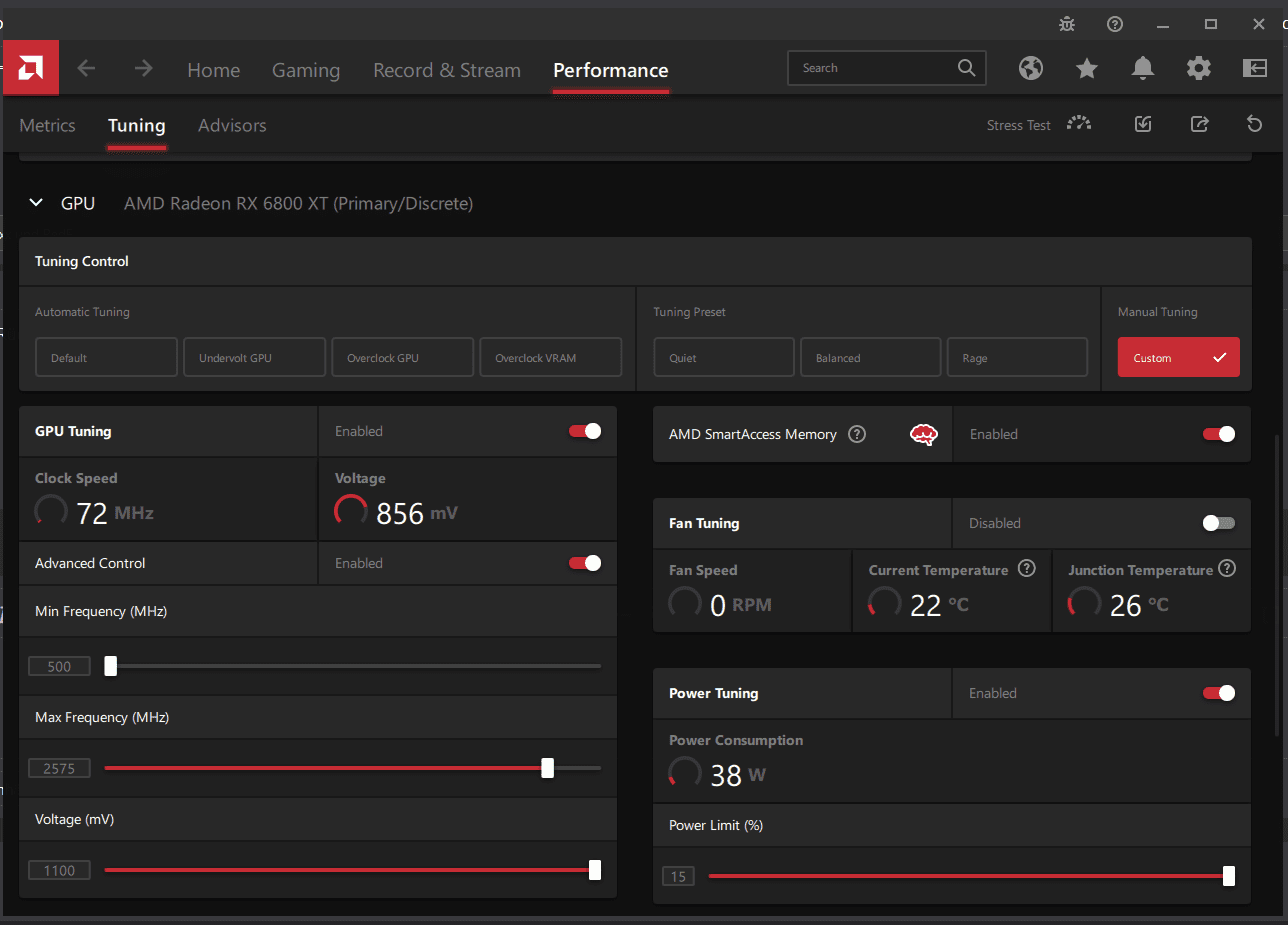The width and height of the screenshot is (1288, 925).
Task: Go forward with the right arrow
Action: pos(144,68)
